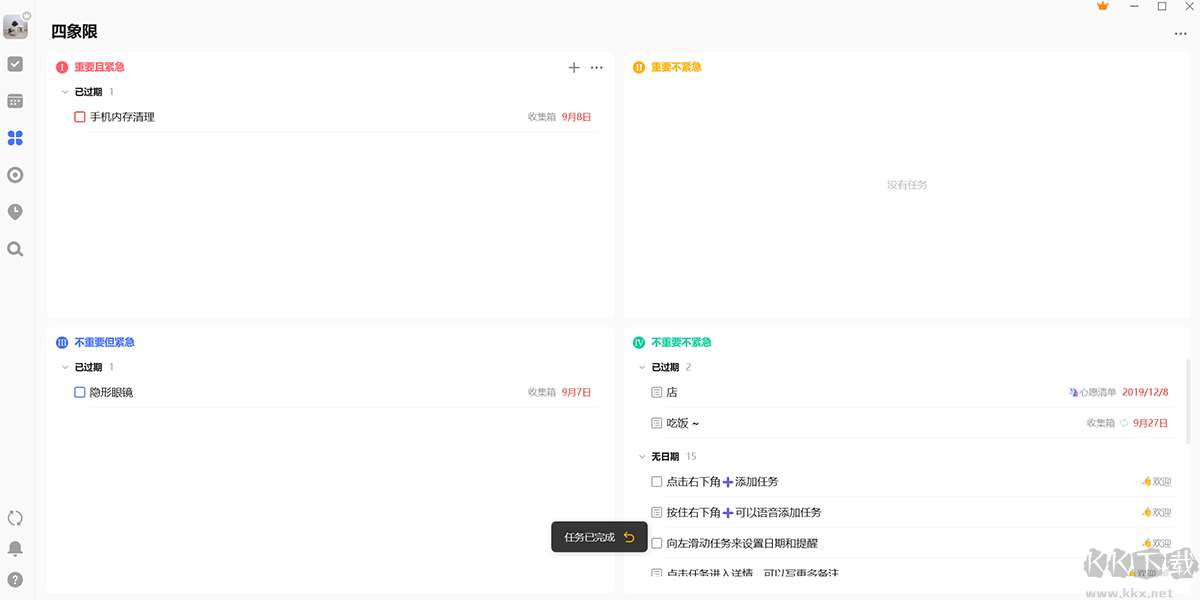Viewport: 1200px width, 600px height.
Task: Open the 吃饭 ~ task
Action: click(683, 423)
